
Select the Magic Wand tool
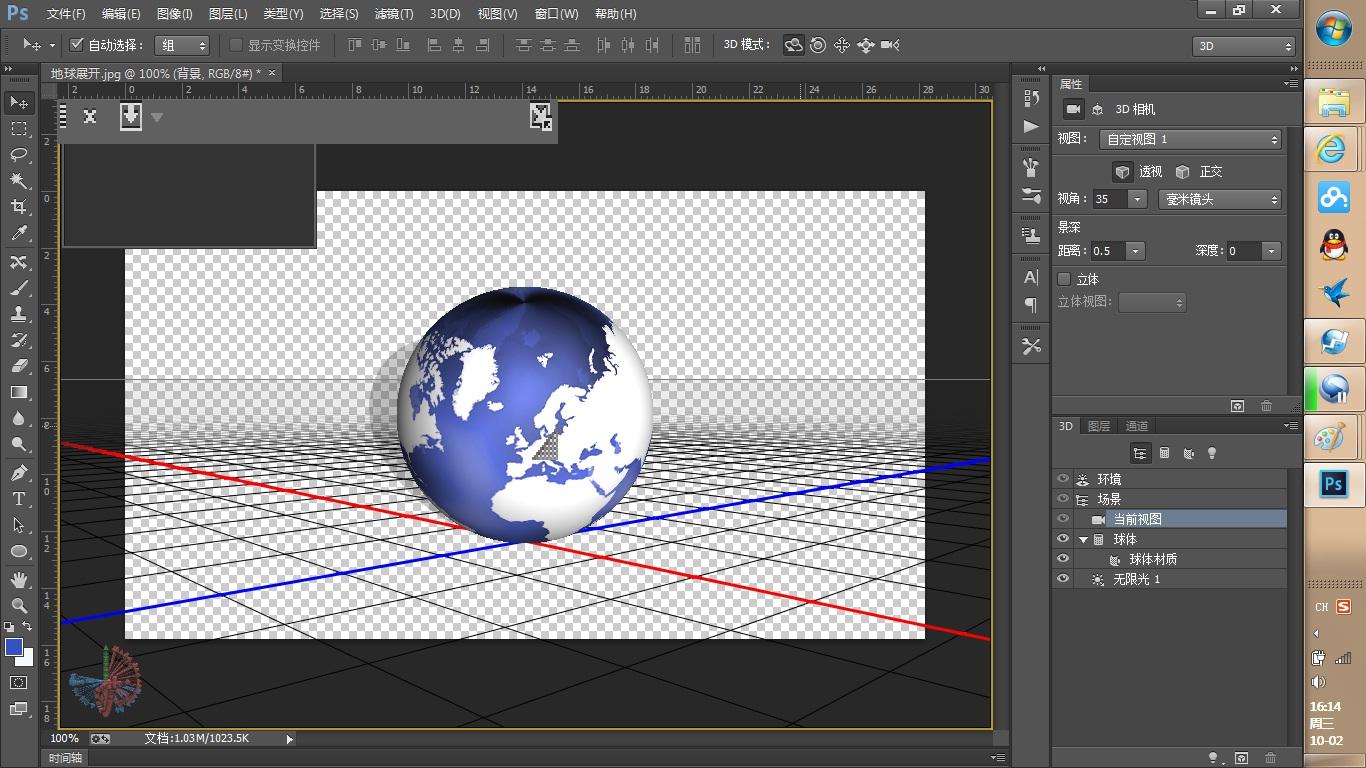click(19, 181)
